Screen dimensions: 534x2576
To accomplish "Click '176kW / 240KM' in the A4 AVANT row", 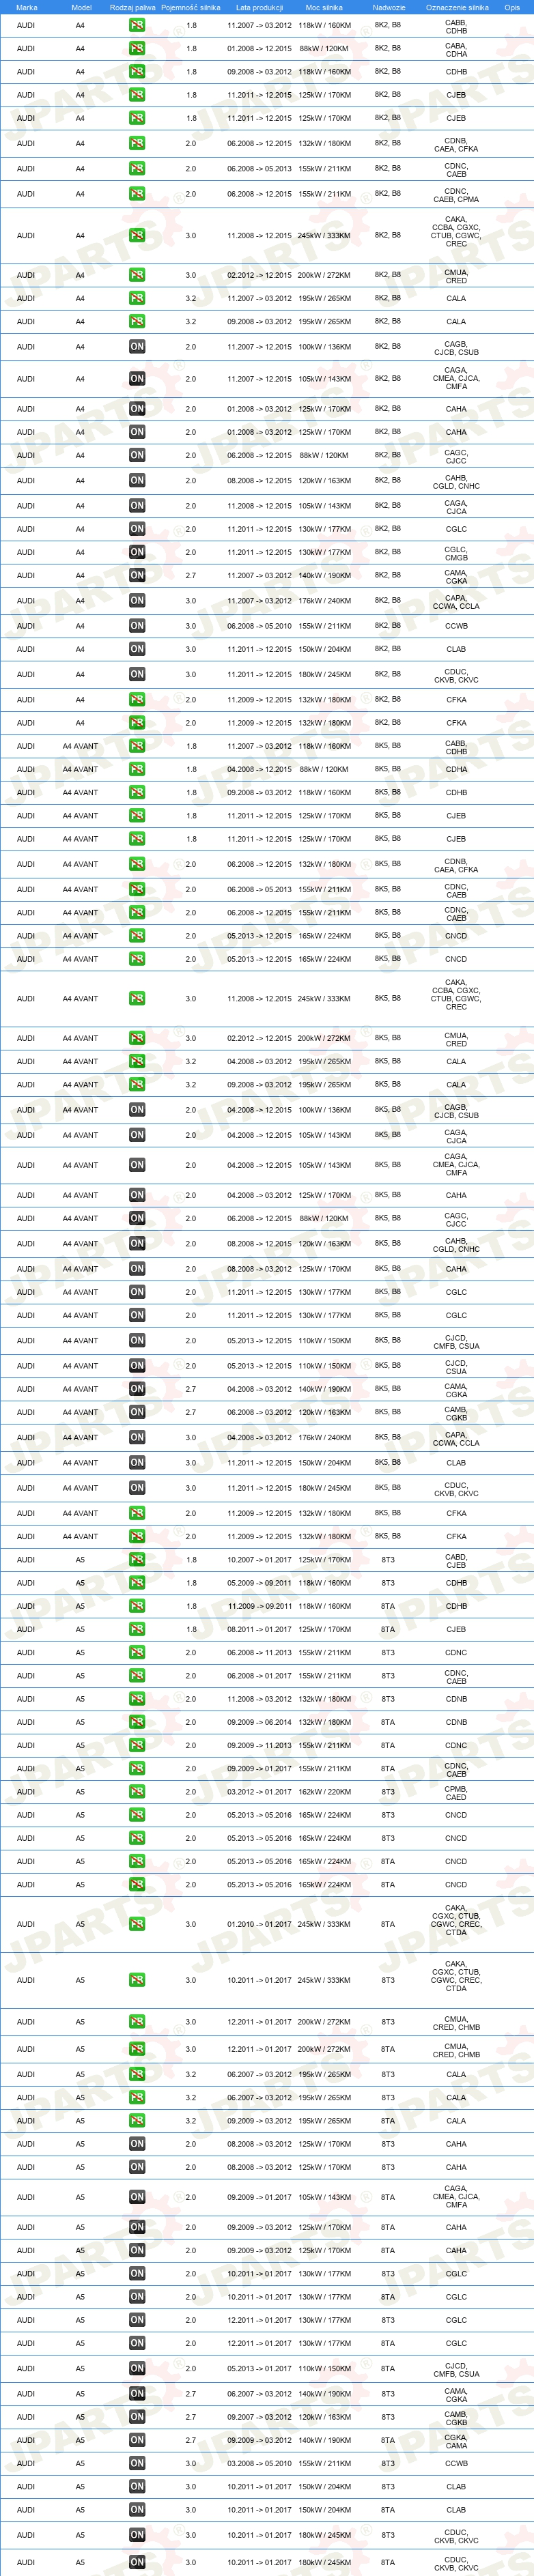I will (x=325, y=1438).
